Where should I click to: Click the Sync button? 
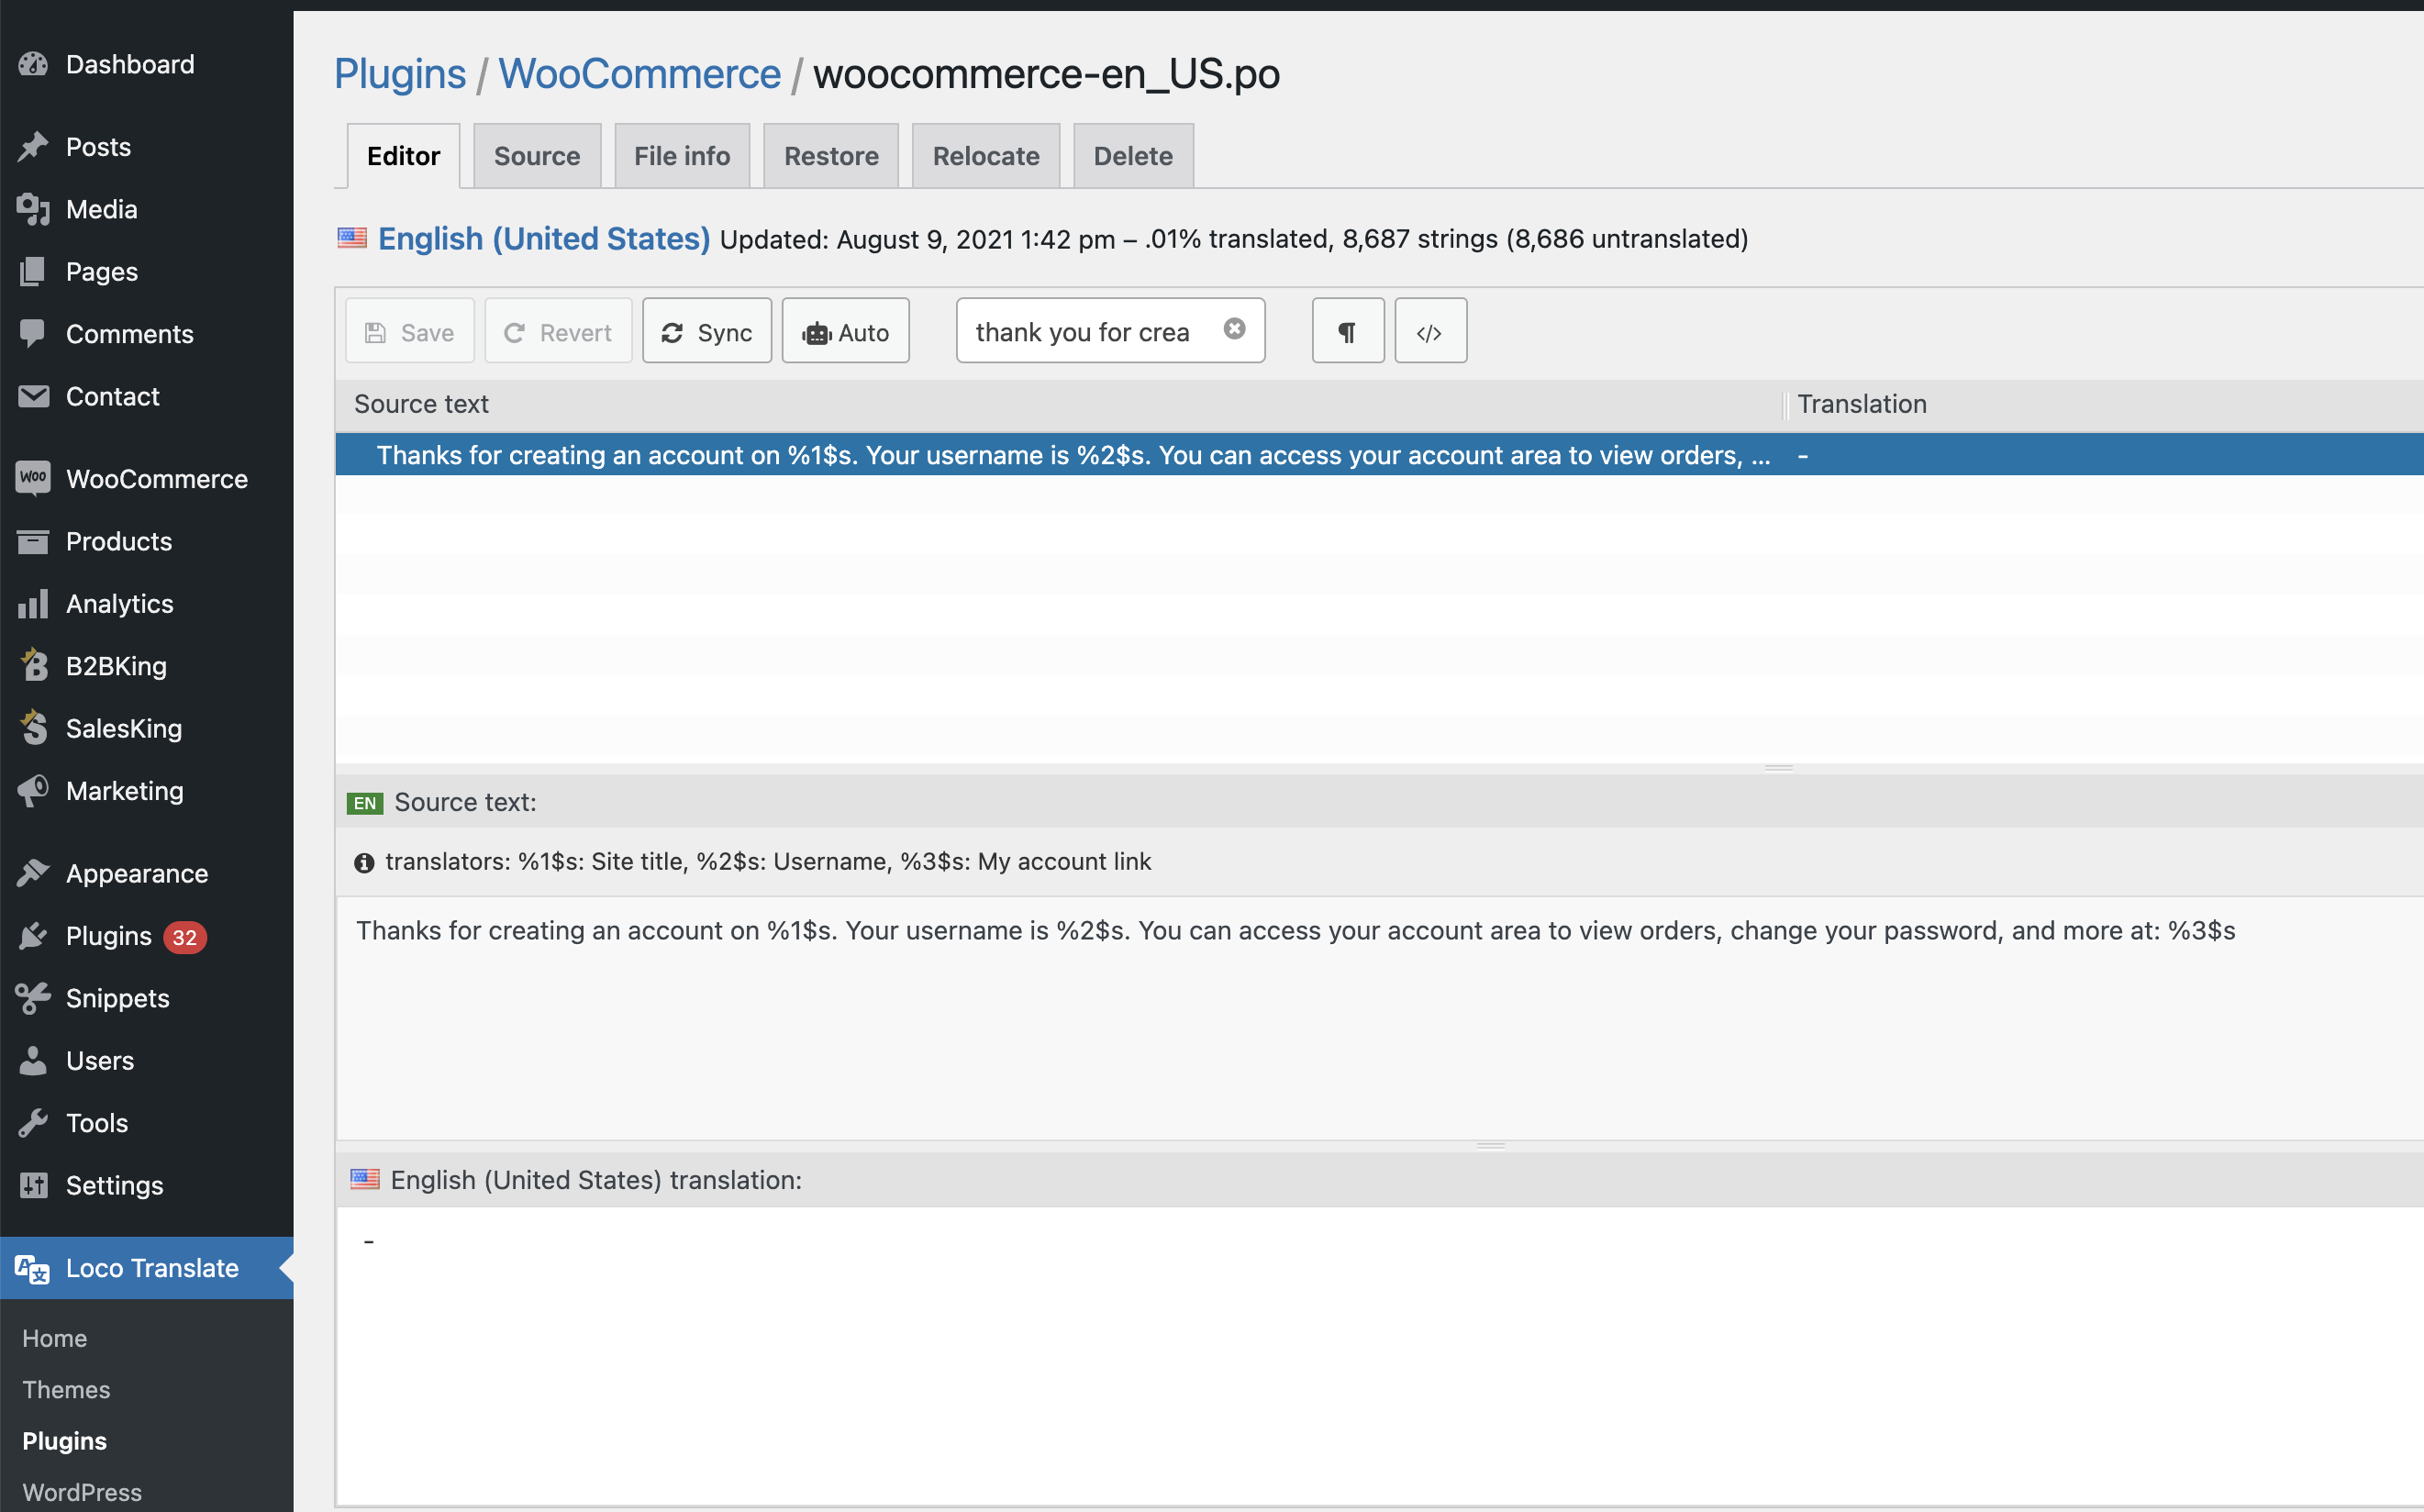pos(707,331)
